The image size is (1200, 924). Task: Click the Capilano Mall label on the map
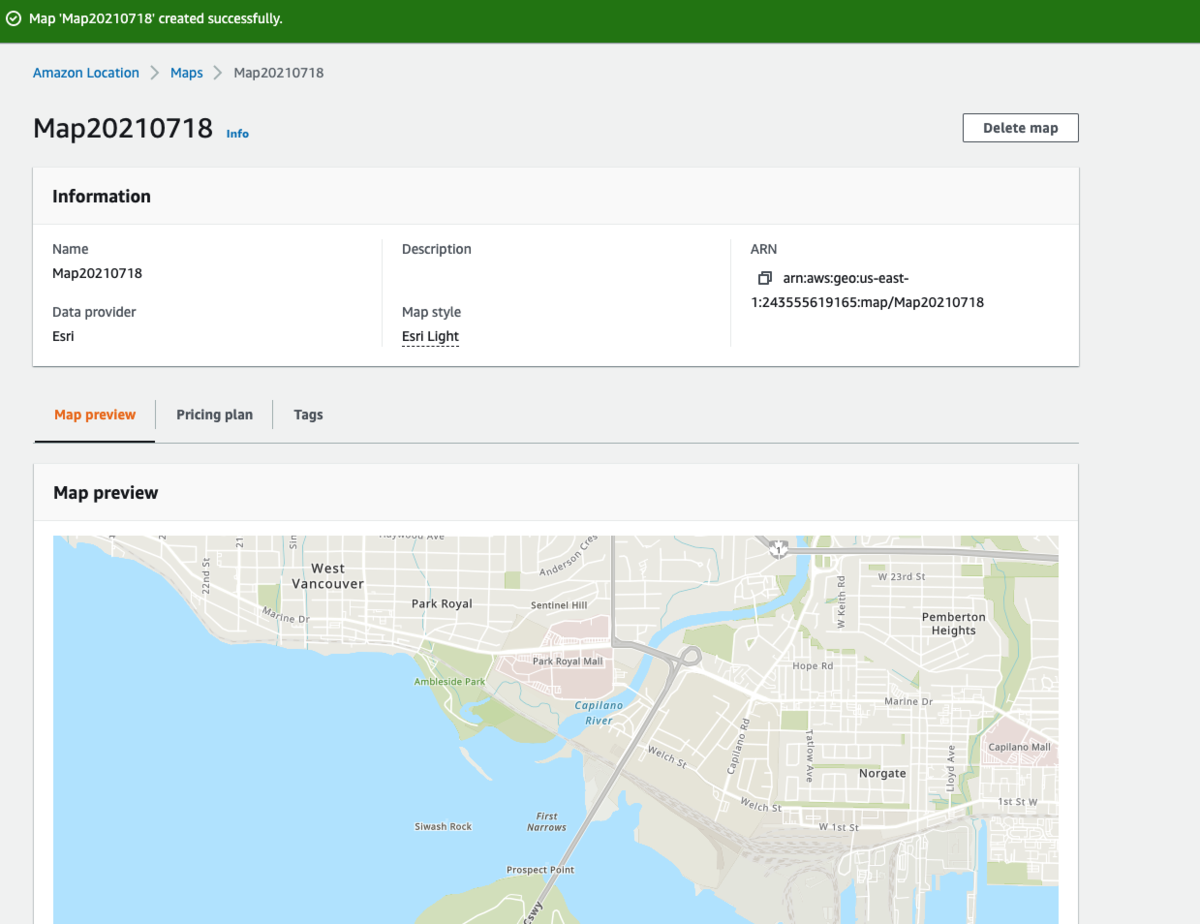[1019, 747]
